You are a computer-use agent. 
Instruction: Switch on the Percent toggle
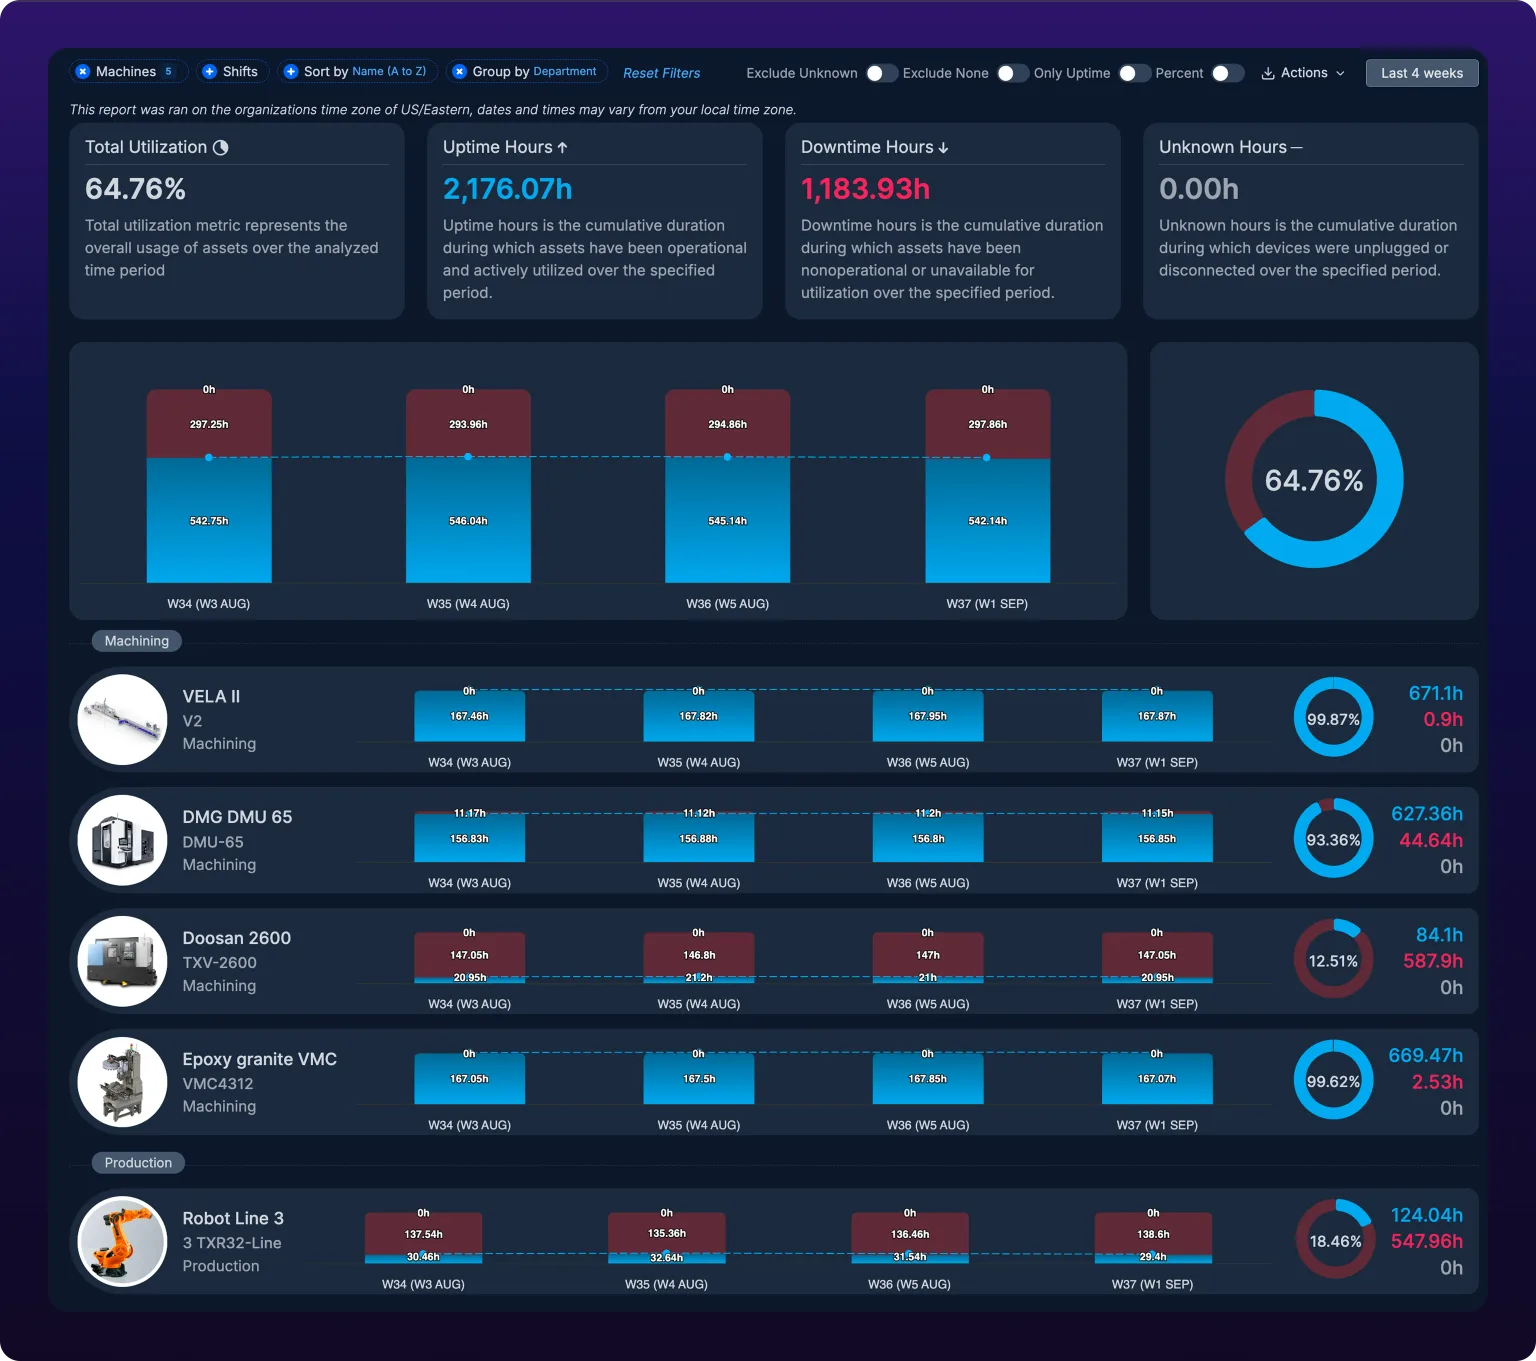pyautogui.click(x=1228, y=73)
